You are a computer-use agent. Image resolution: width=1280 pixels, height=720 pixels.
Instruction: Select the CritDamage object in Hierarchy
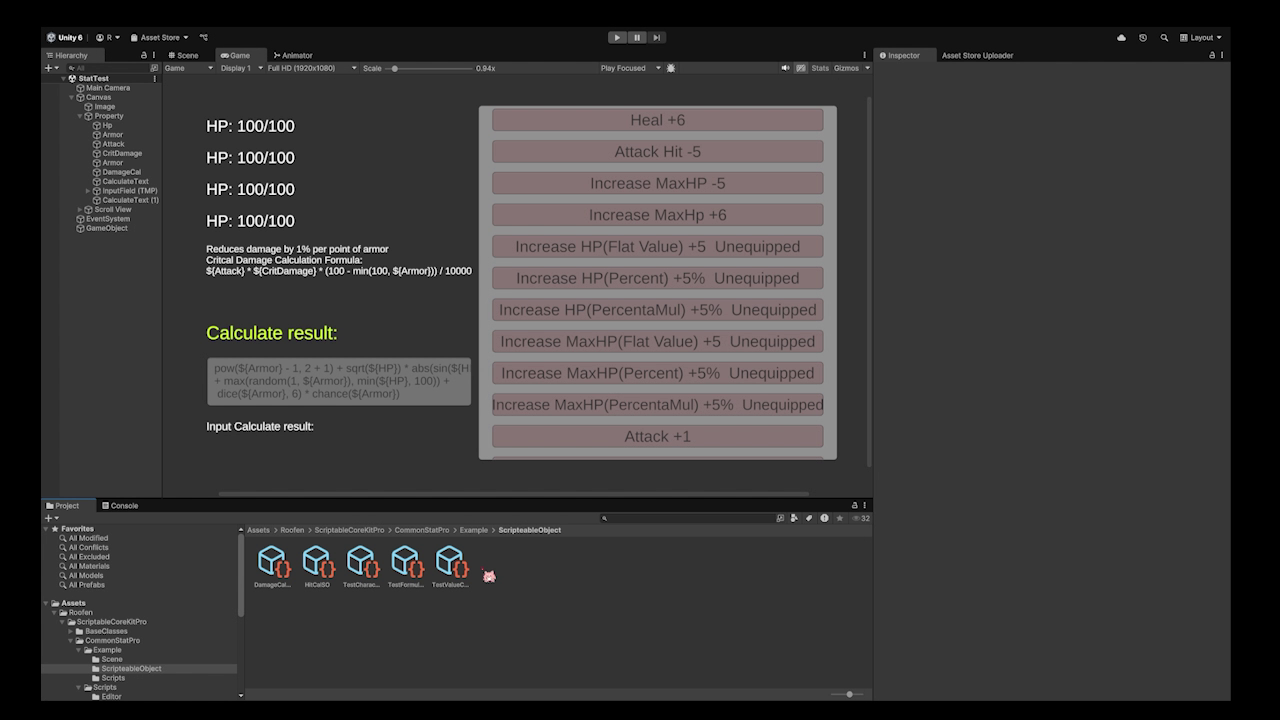[121, 153]
